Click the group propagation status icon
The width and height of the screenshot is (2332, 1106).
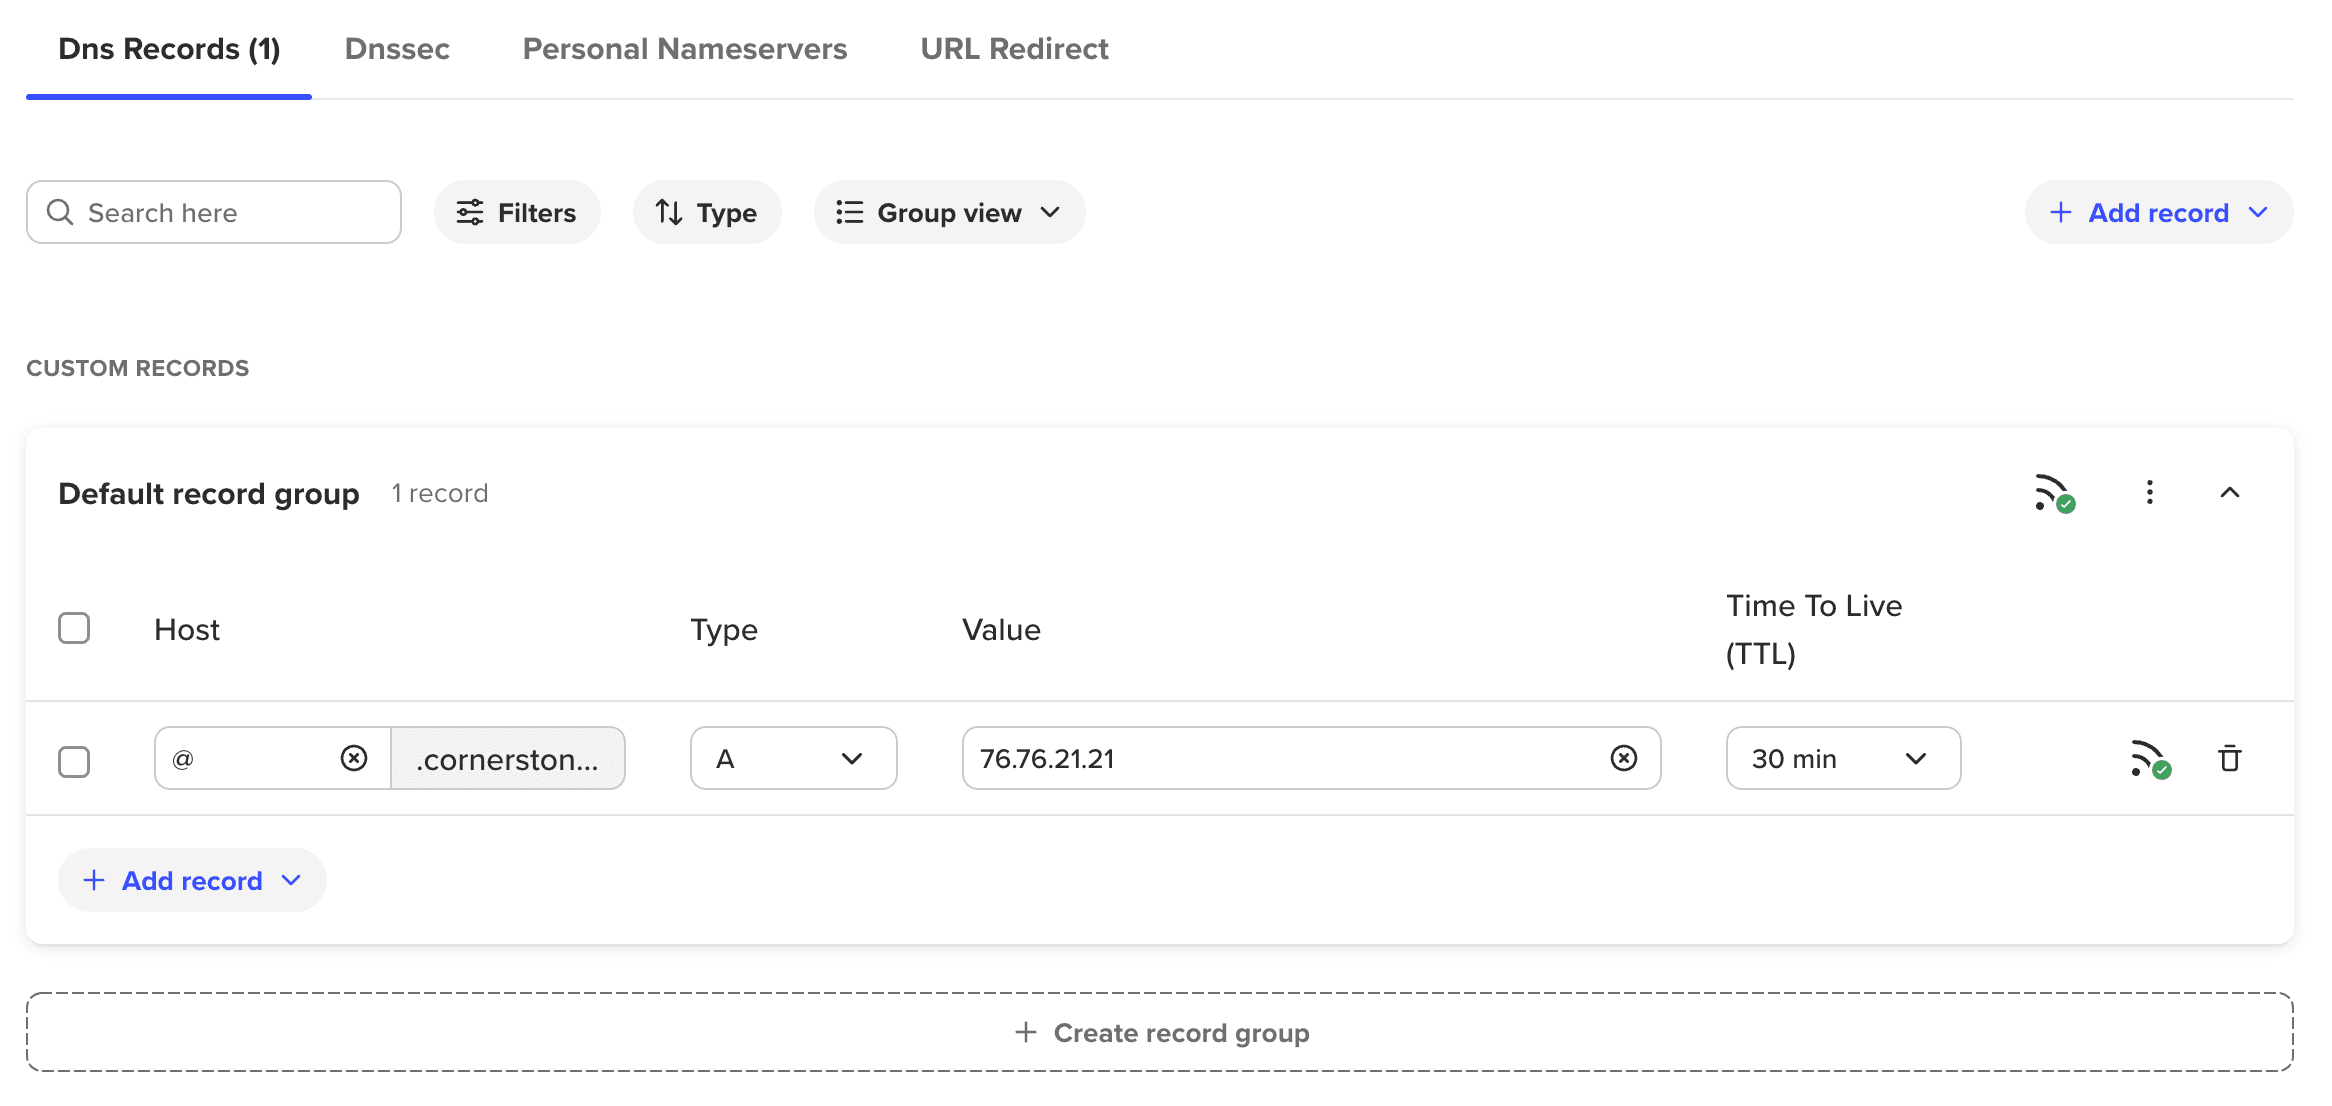coord(2054,493)
